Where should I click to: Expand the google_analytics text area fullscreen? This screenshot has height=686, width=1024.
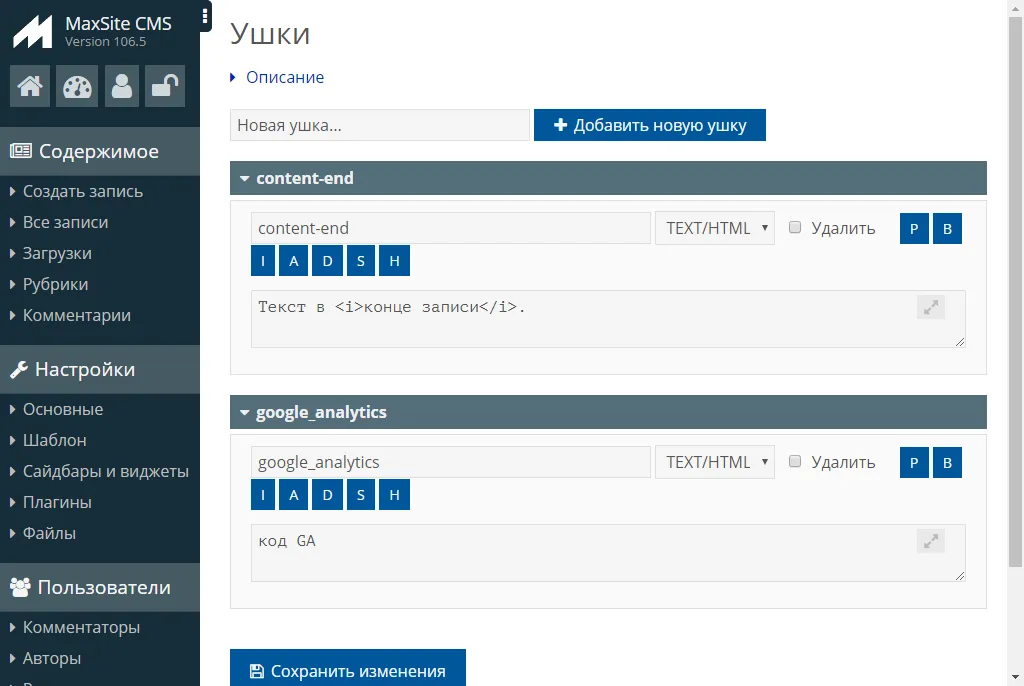930,542
